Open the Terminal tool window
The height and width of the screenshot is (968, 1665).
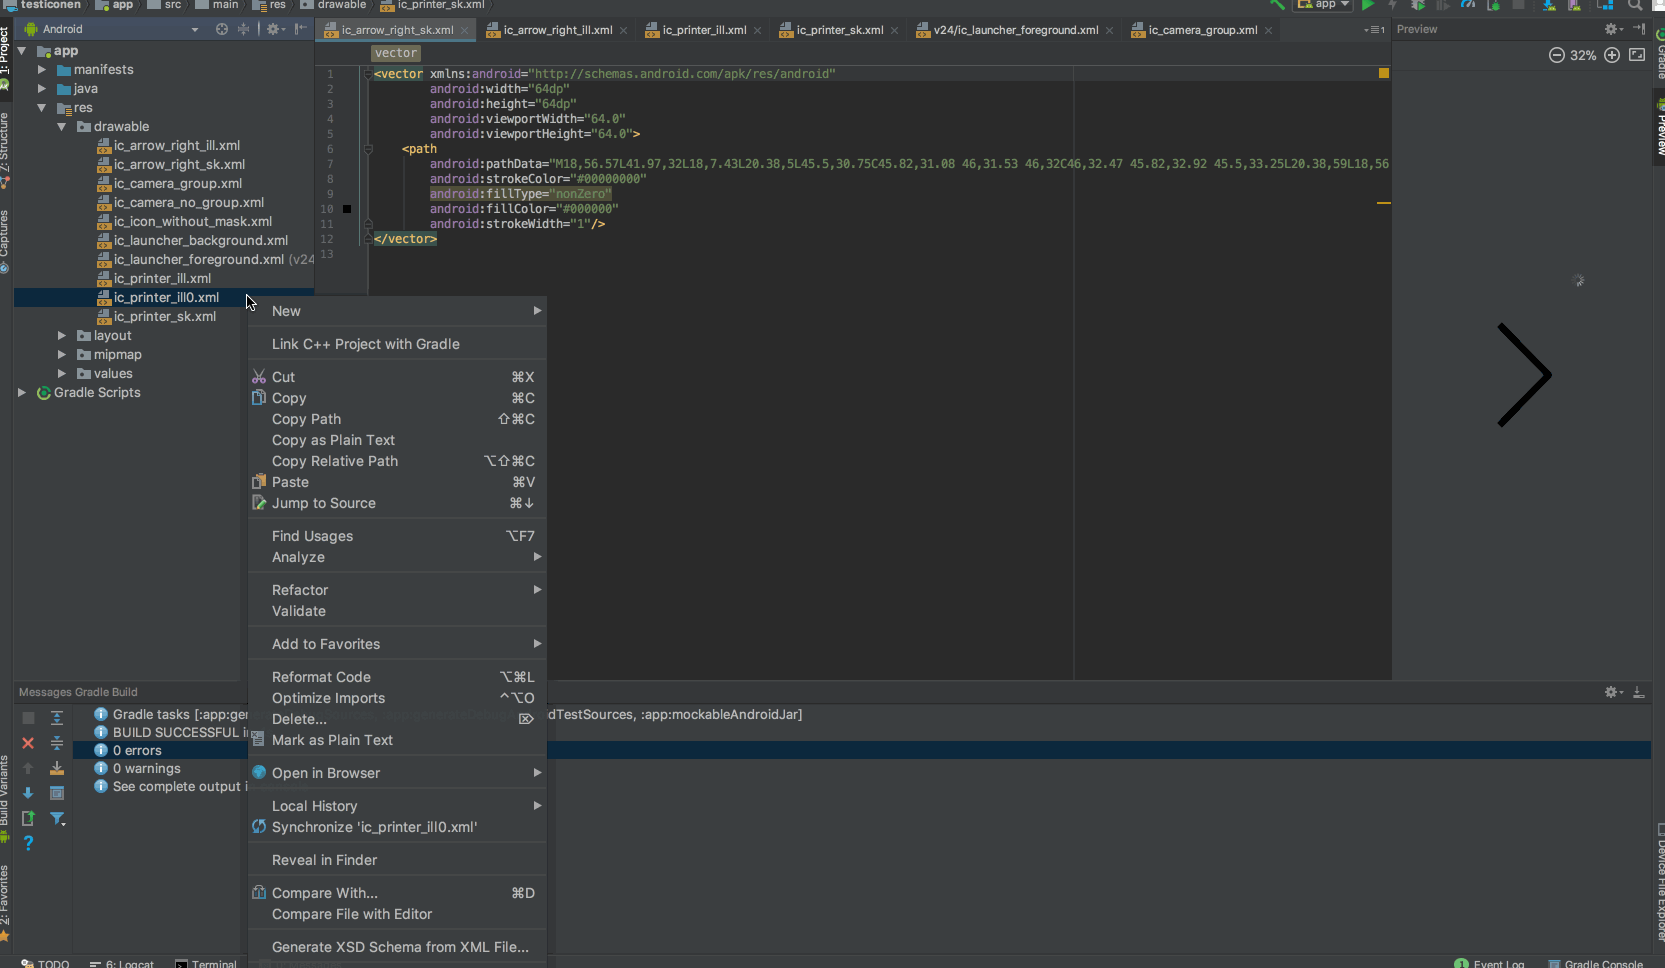[206, 963]
